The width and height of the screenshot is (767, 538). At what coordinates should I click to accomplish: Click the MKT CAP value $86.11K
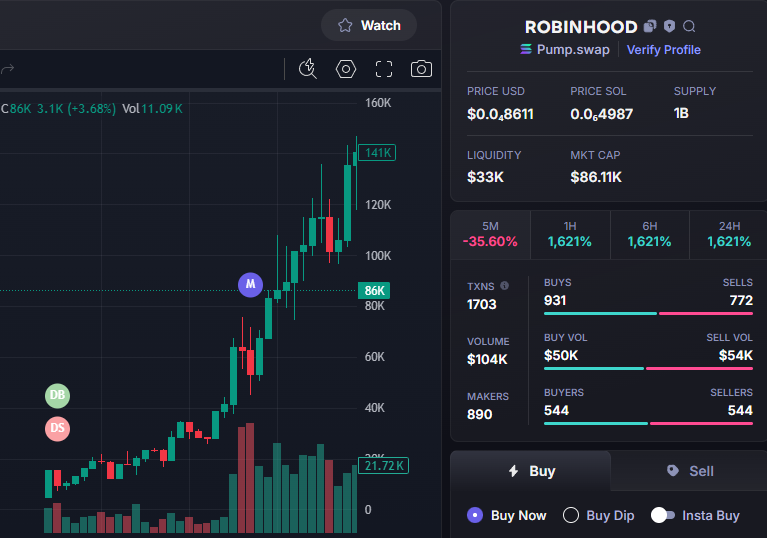(x=596, y=177)
